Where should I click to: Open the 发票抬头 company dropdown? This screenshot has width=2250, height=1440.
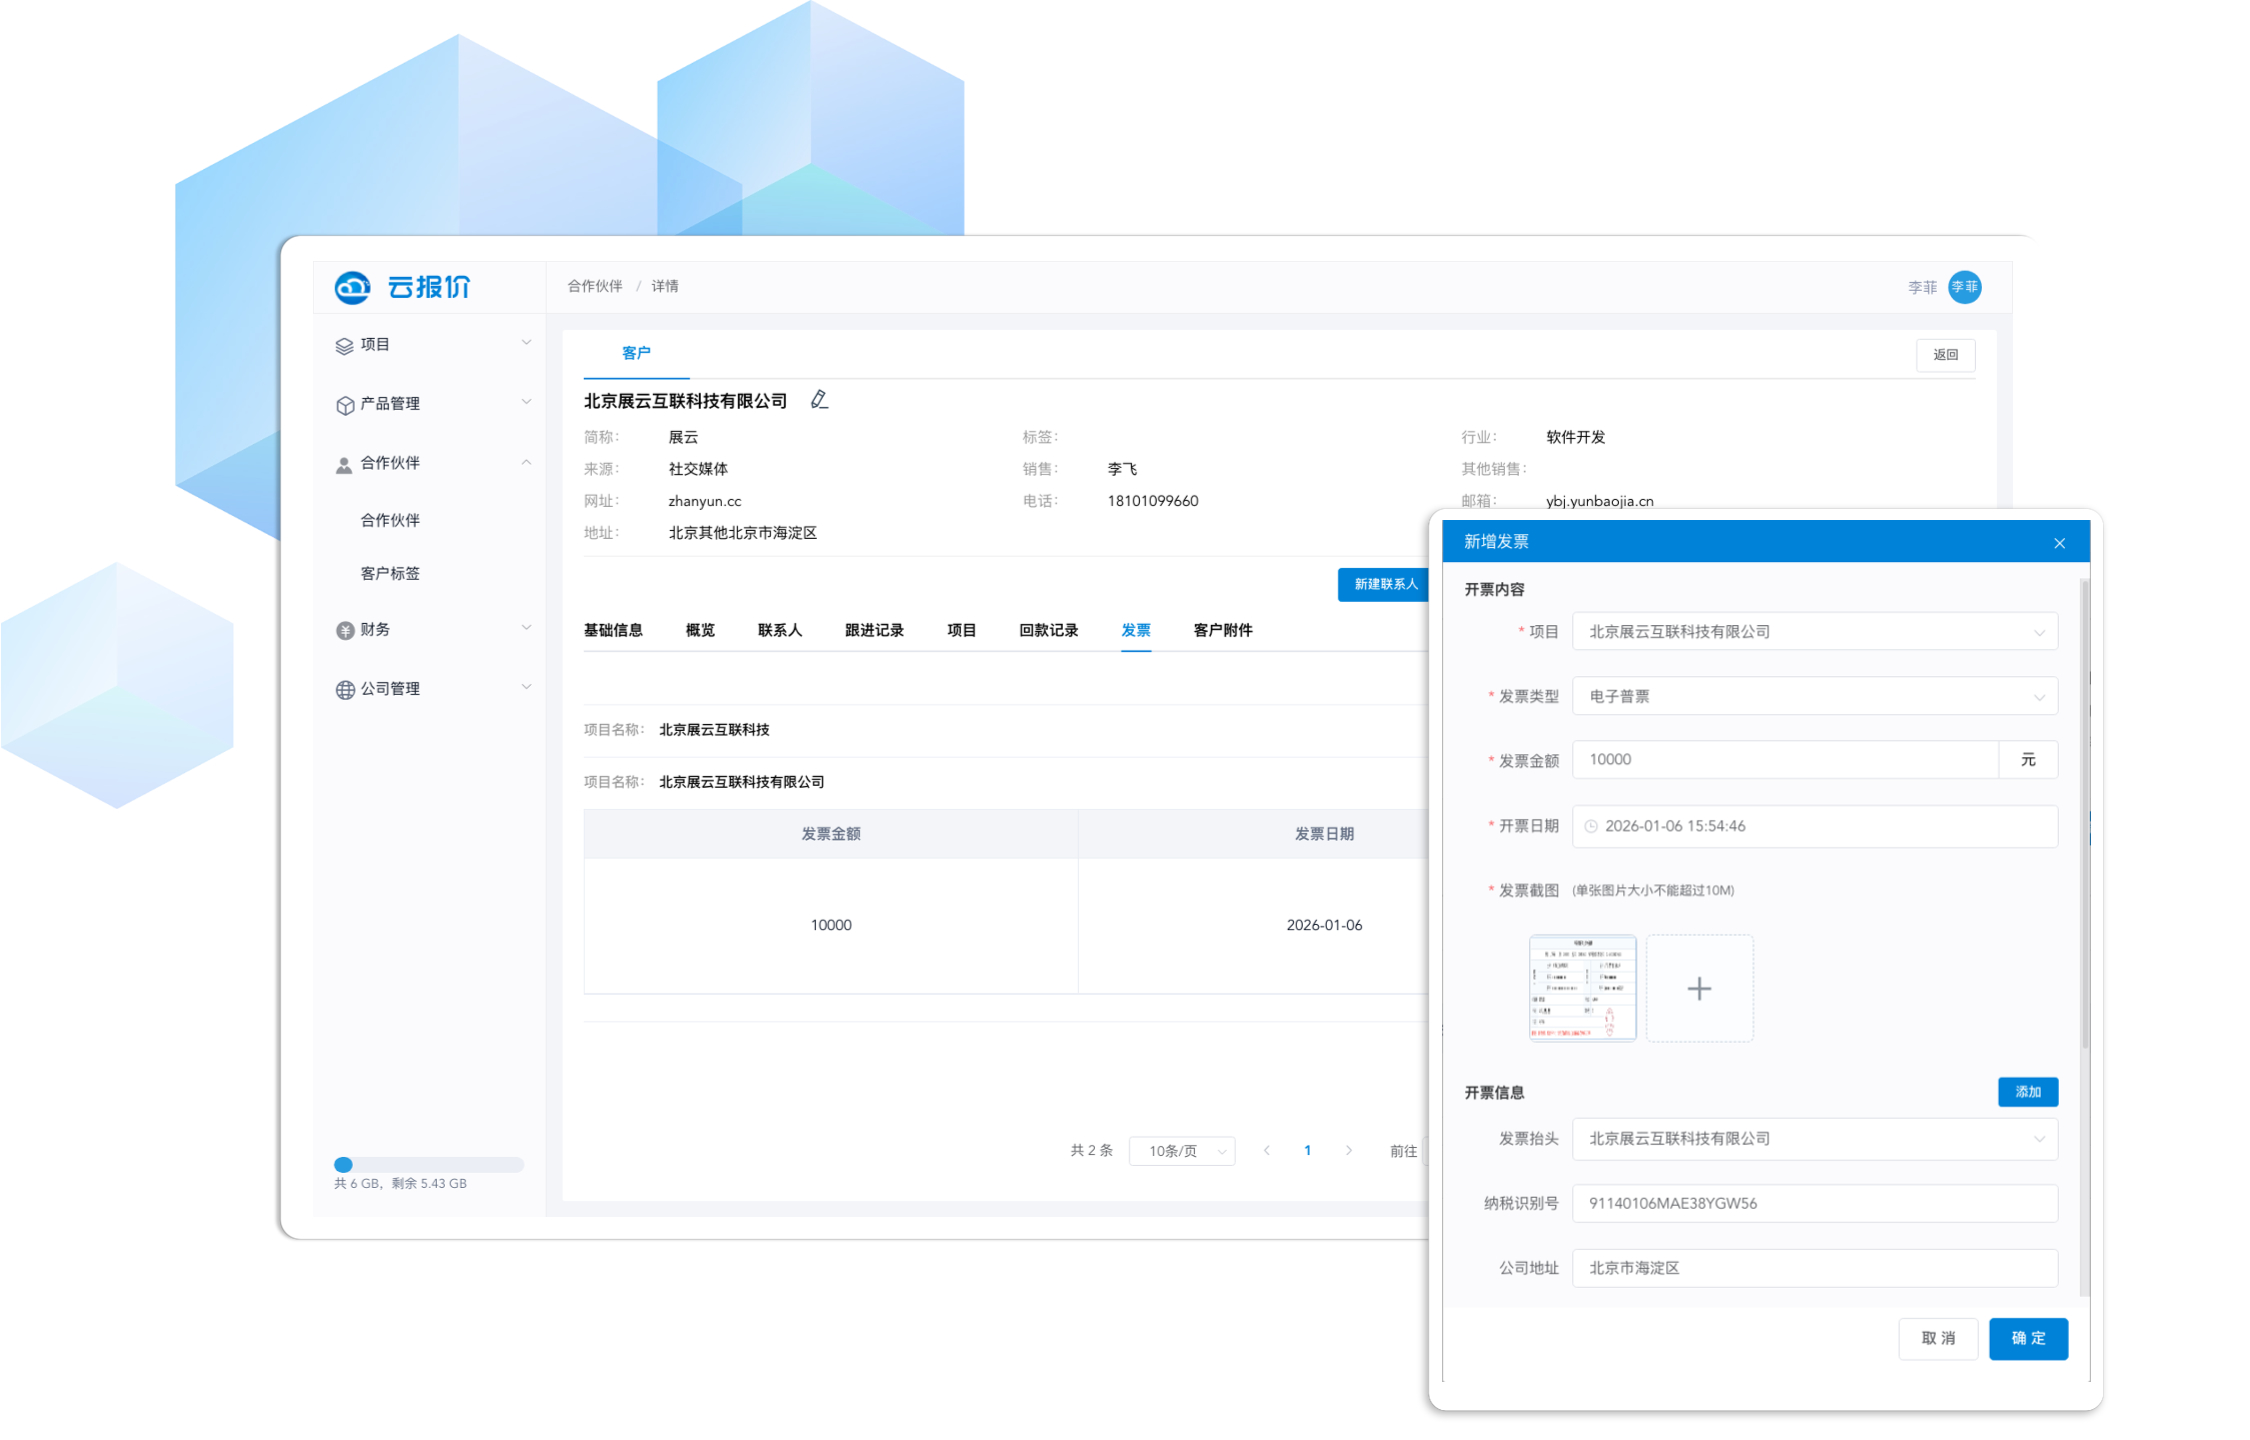point(1814,1138)
